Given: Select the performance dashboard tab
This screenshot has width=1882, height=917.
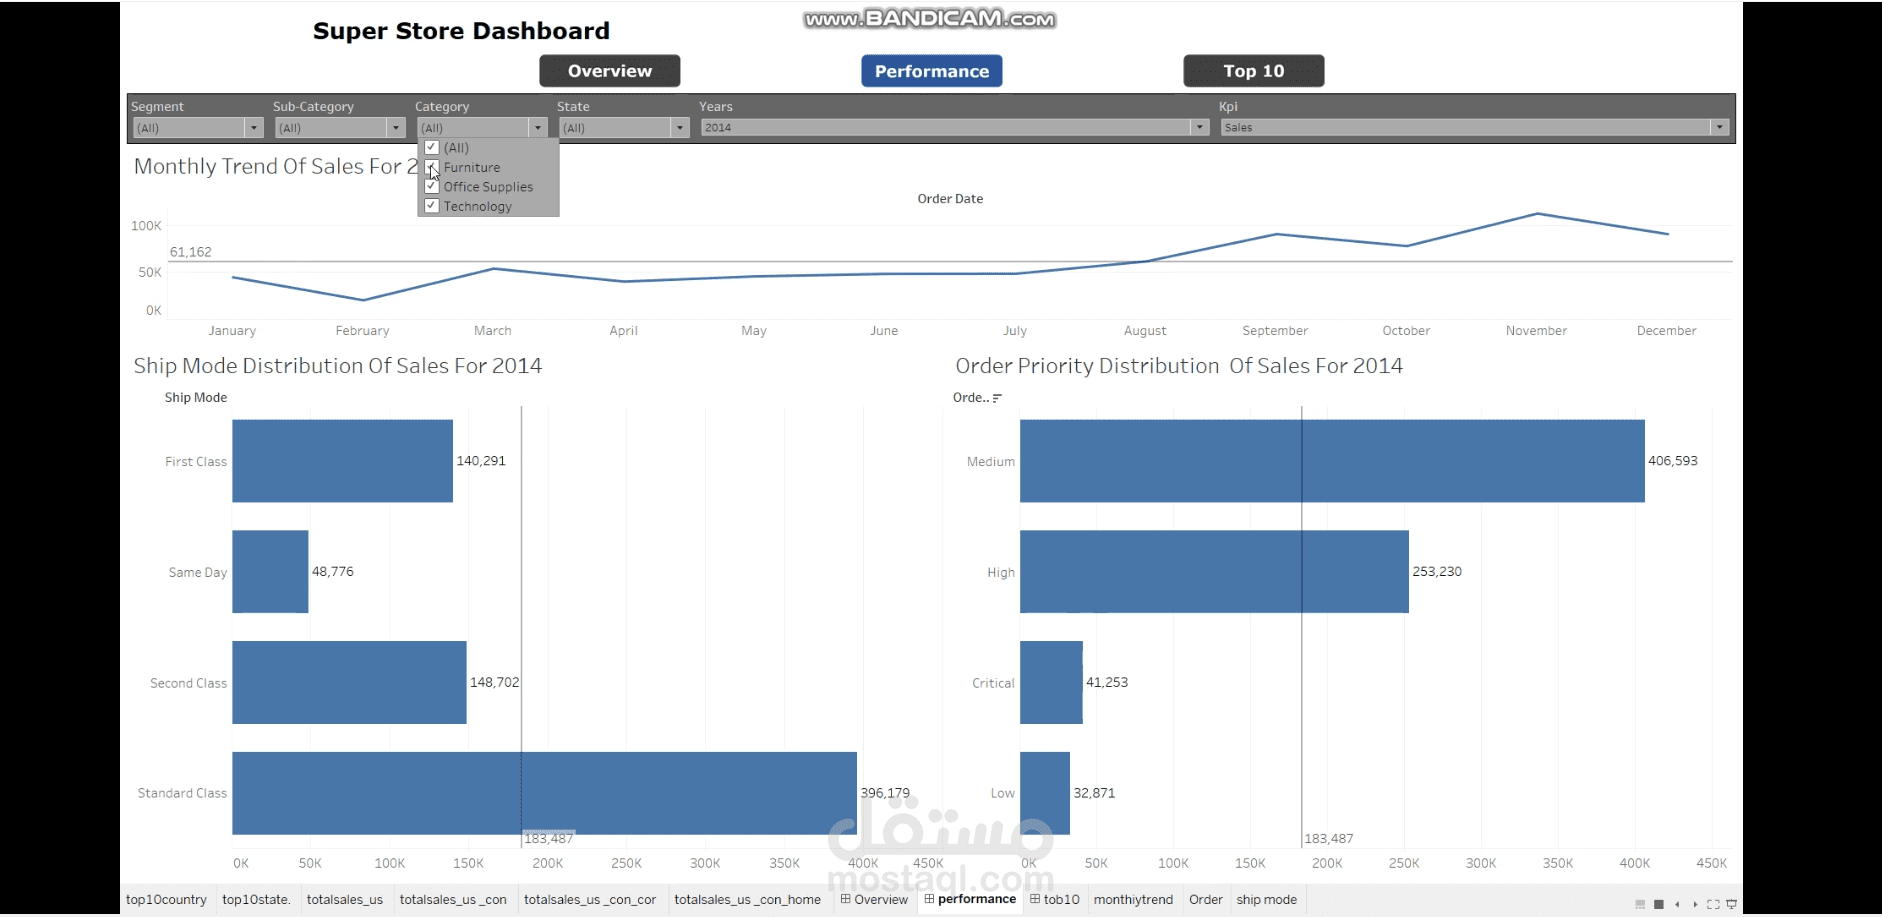Looking at the screenshot, I should (970, 900).
